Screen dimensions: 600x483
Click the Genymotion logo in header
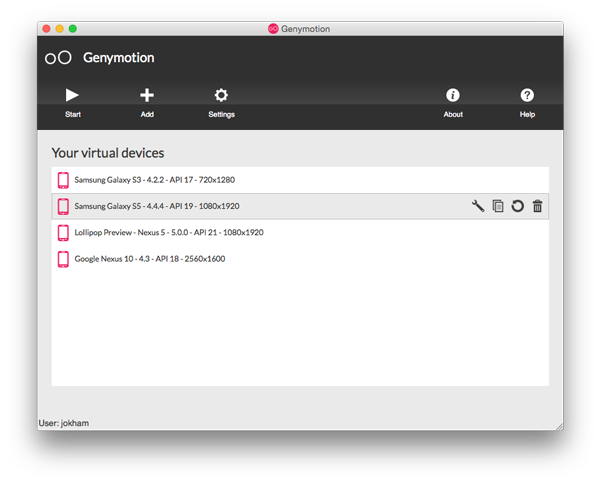[x=58, y=58]
